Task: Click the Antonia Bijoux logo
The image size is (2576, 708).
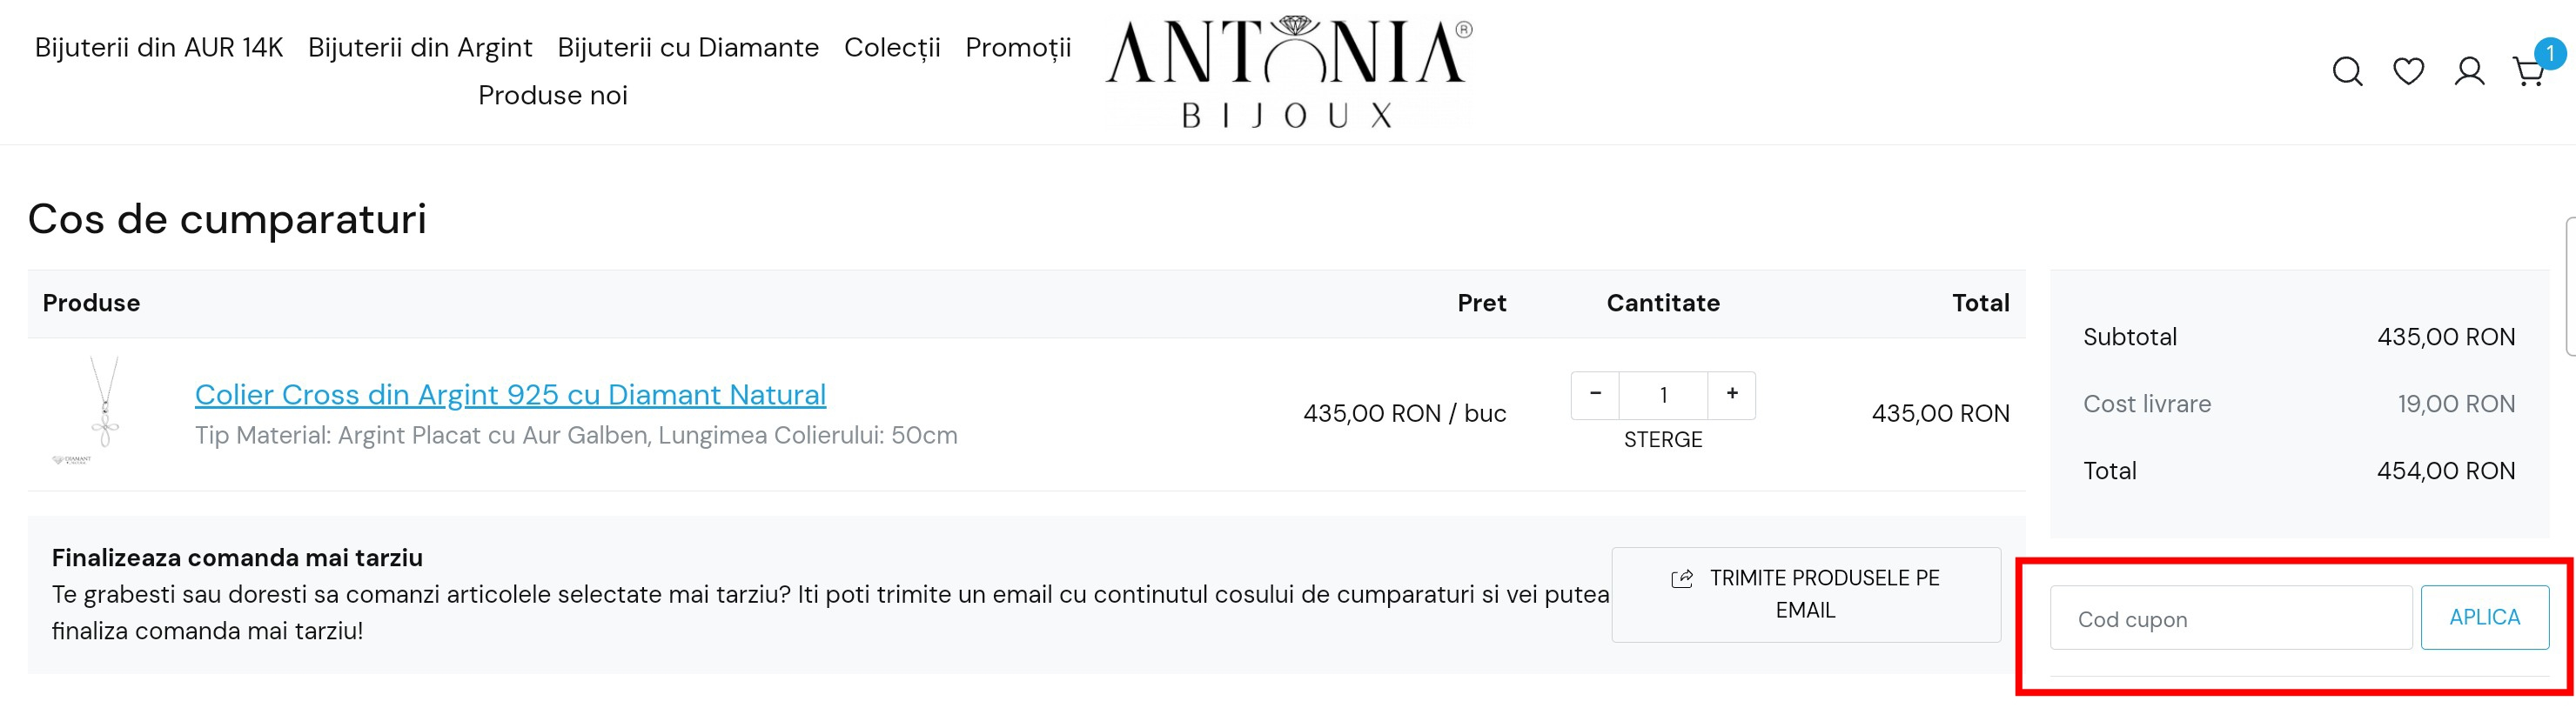Action: point(1288,70)
